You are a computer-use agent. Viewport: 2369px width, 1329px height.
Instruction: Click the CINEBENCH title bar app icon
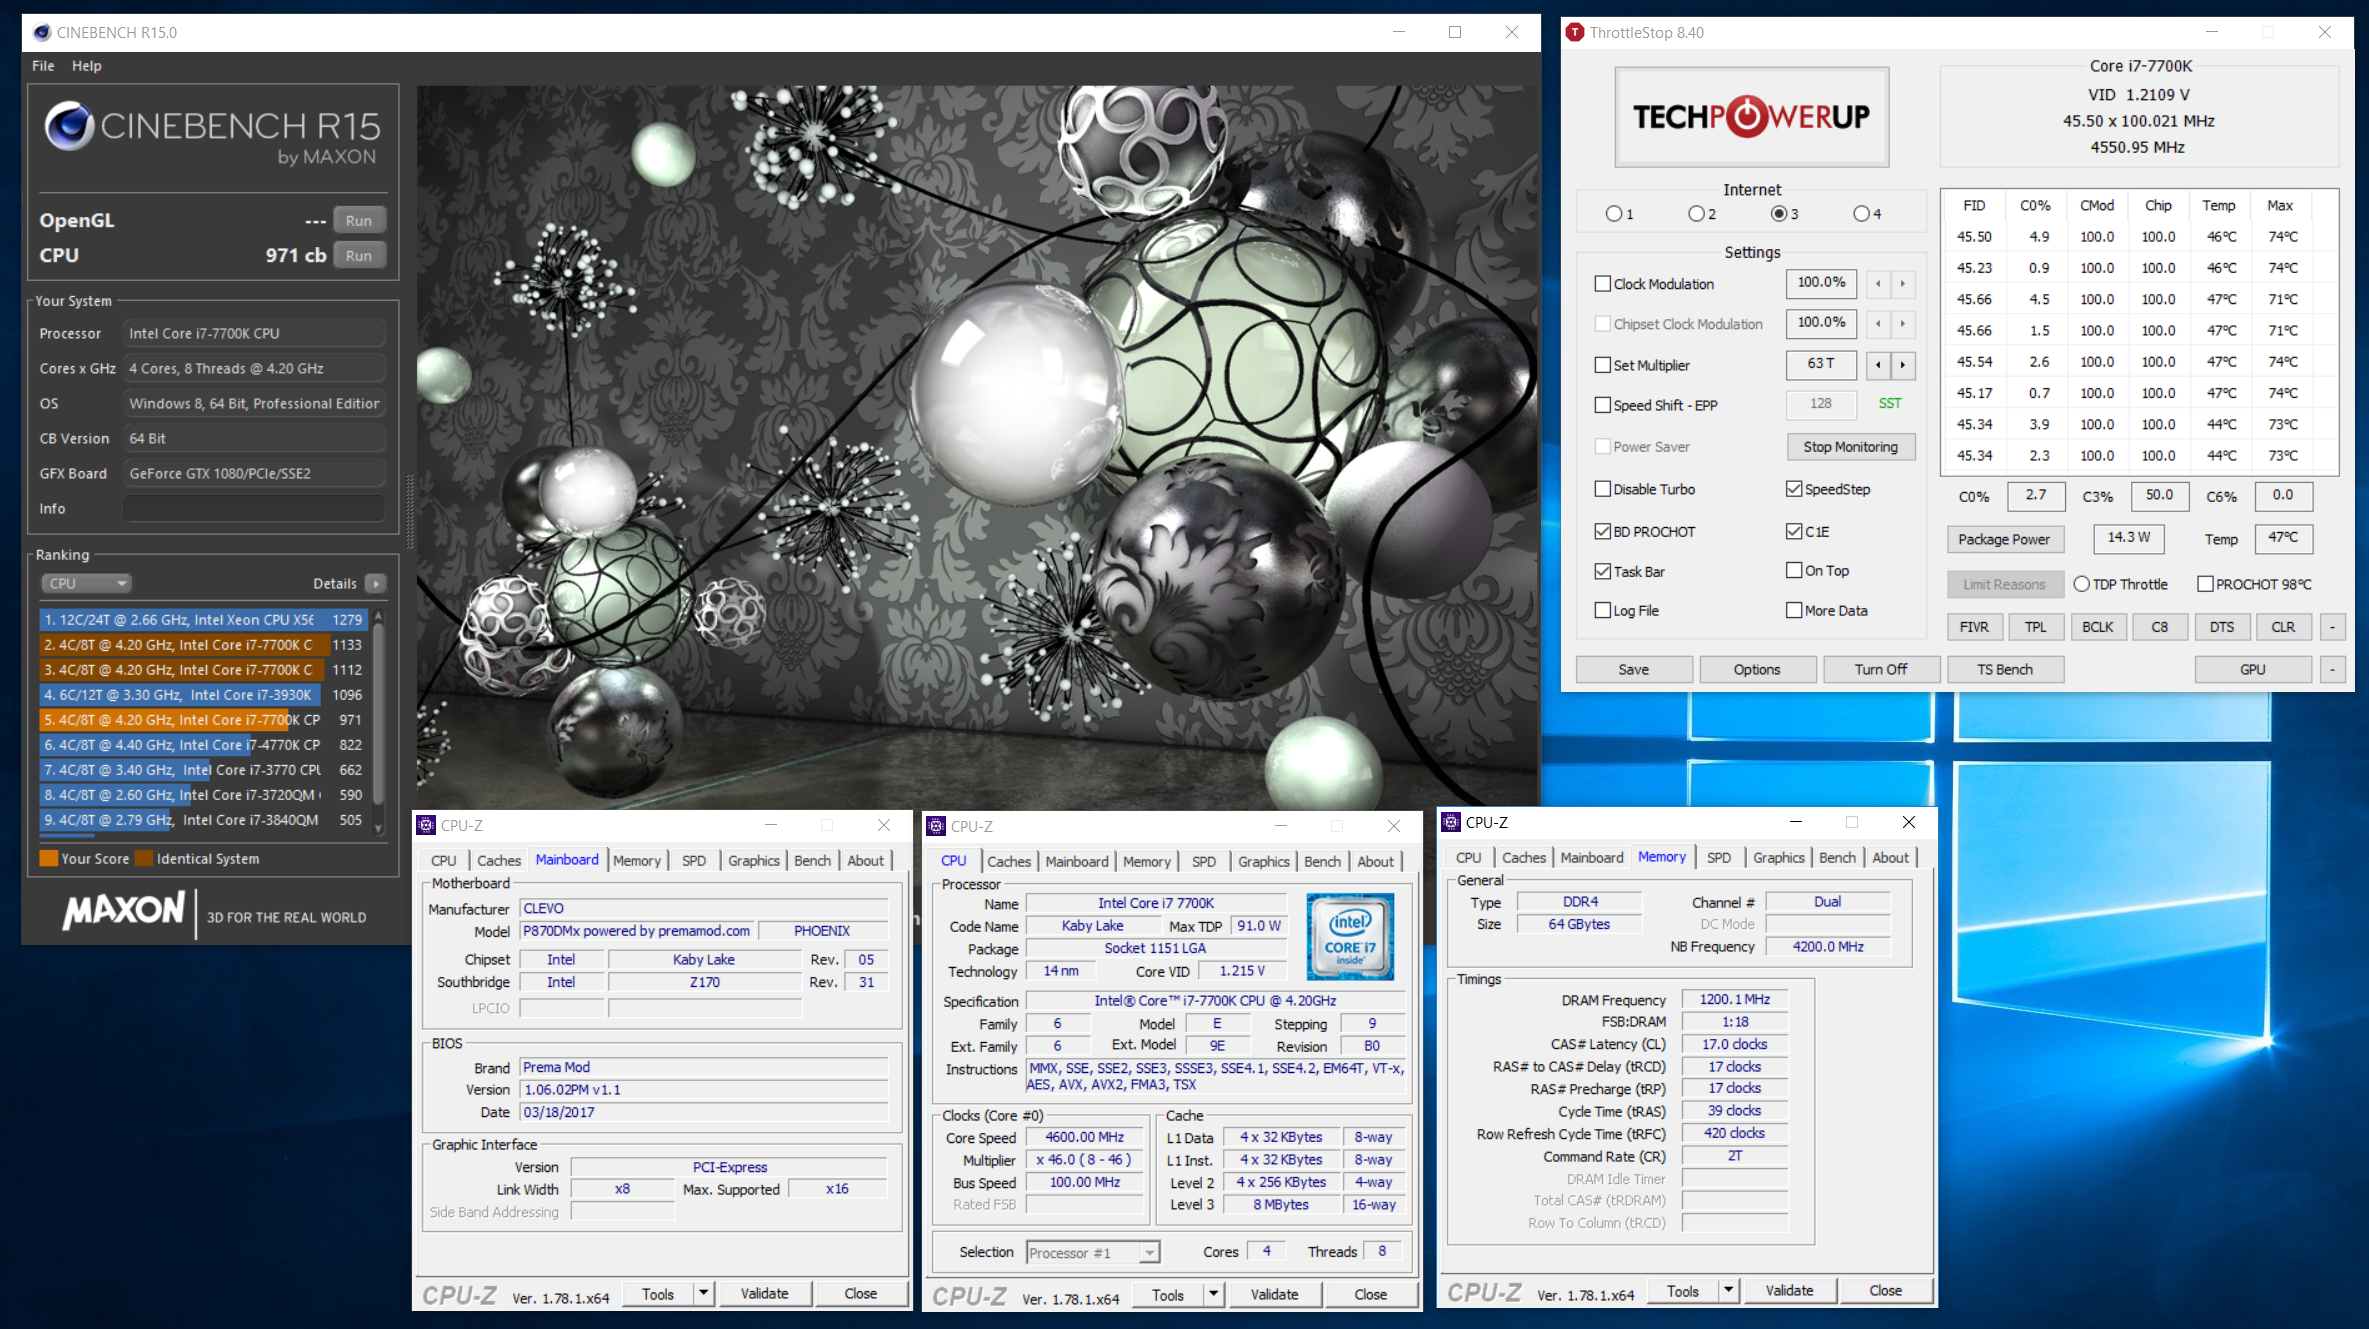[41, 32]
